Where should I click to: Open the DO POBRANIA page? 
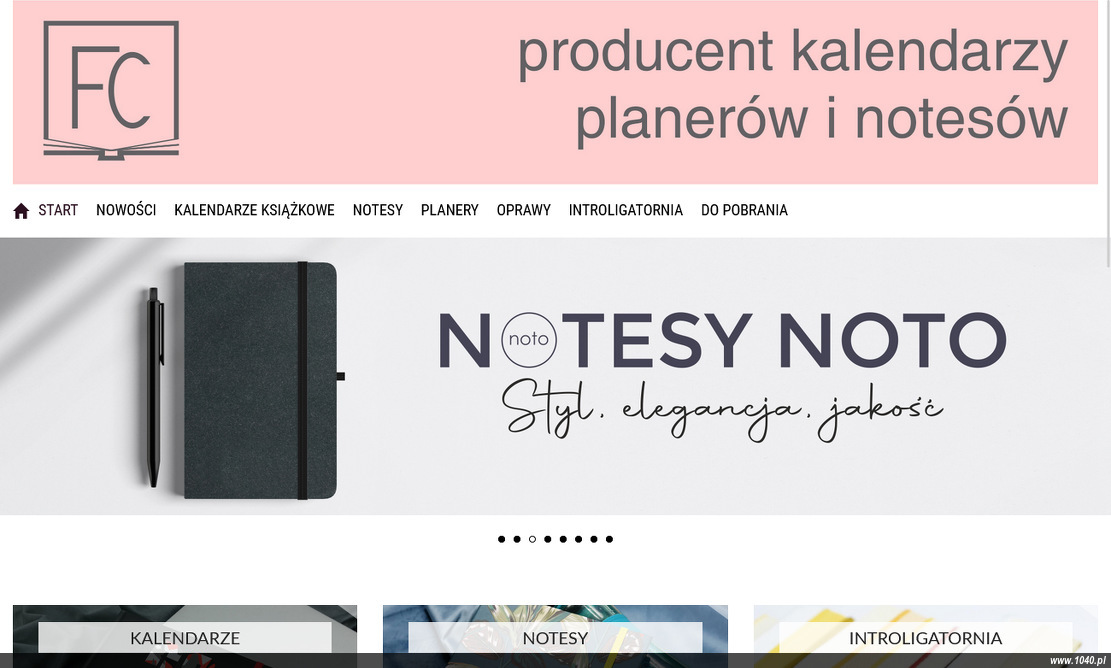pos(744,210)
